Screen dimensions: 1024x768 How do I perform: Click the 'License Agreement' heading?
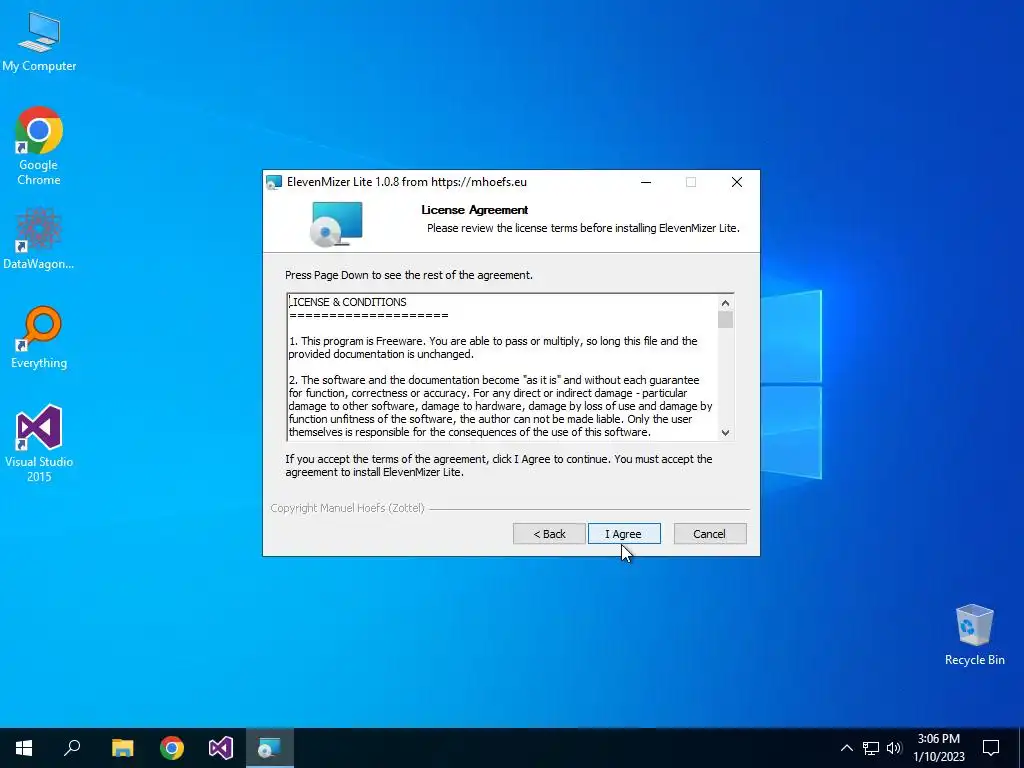click(x=475, y=210)
